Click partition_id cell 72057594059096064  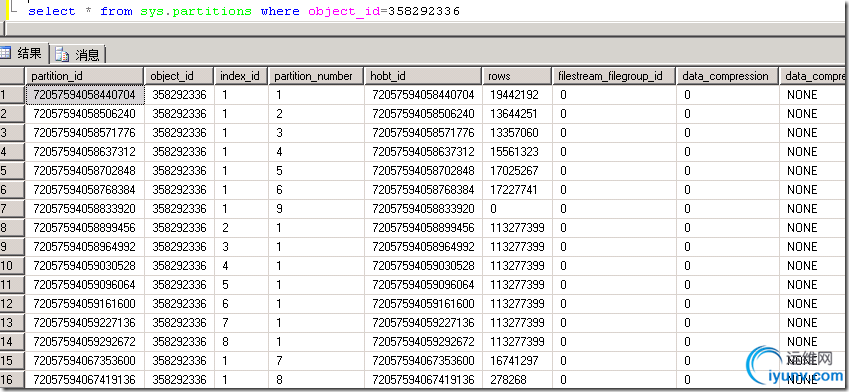click(x=84, y=285)
